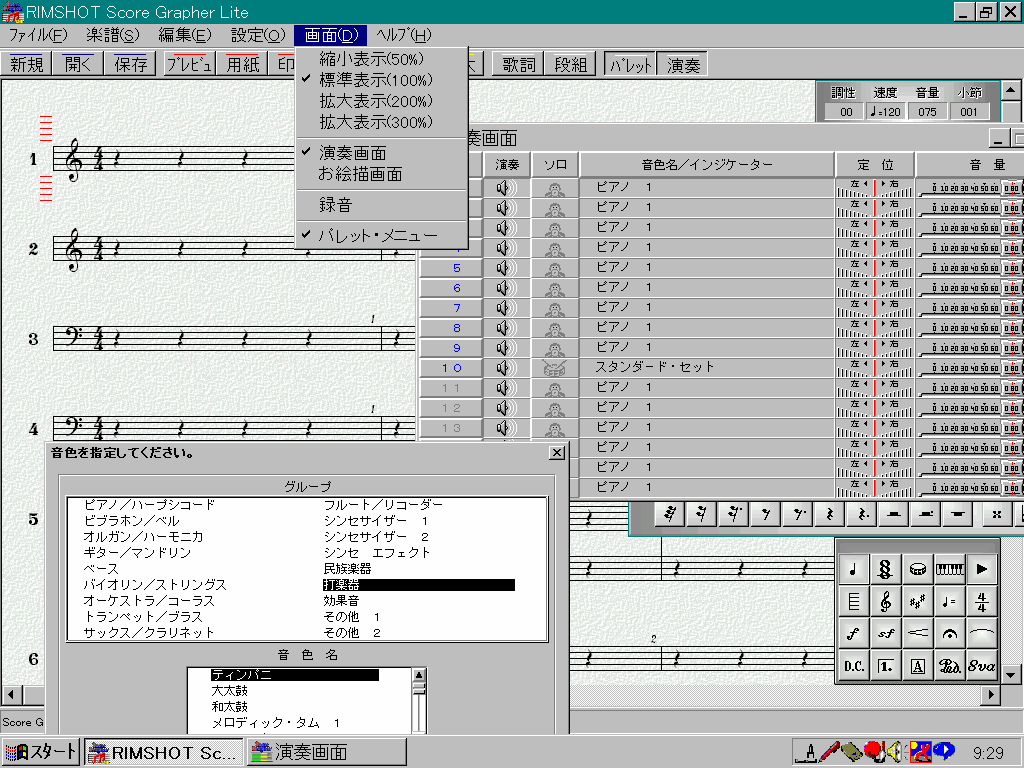The image size is (1024, 768).
Task: Select the forte dynamics icon
Action: pyautogui.click(x=853, y=633)
